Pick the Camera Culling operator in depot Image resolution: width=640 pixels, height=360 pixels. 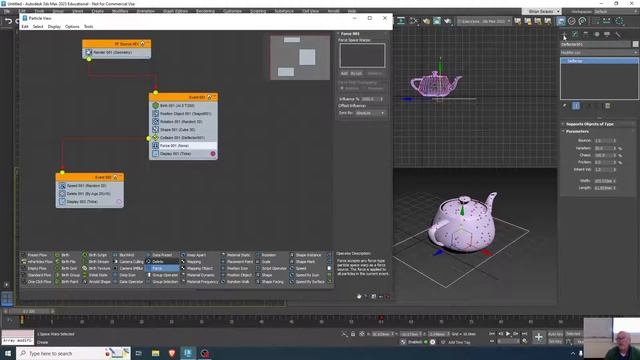[x=129, y=262]
